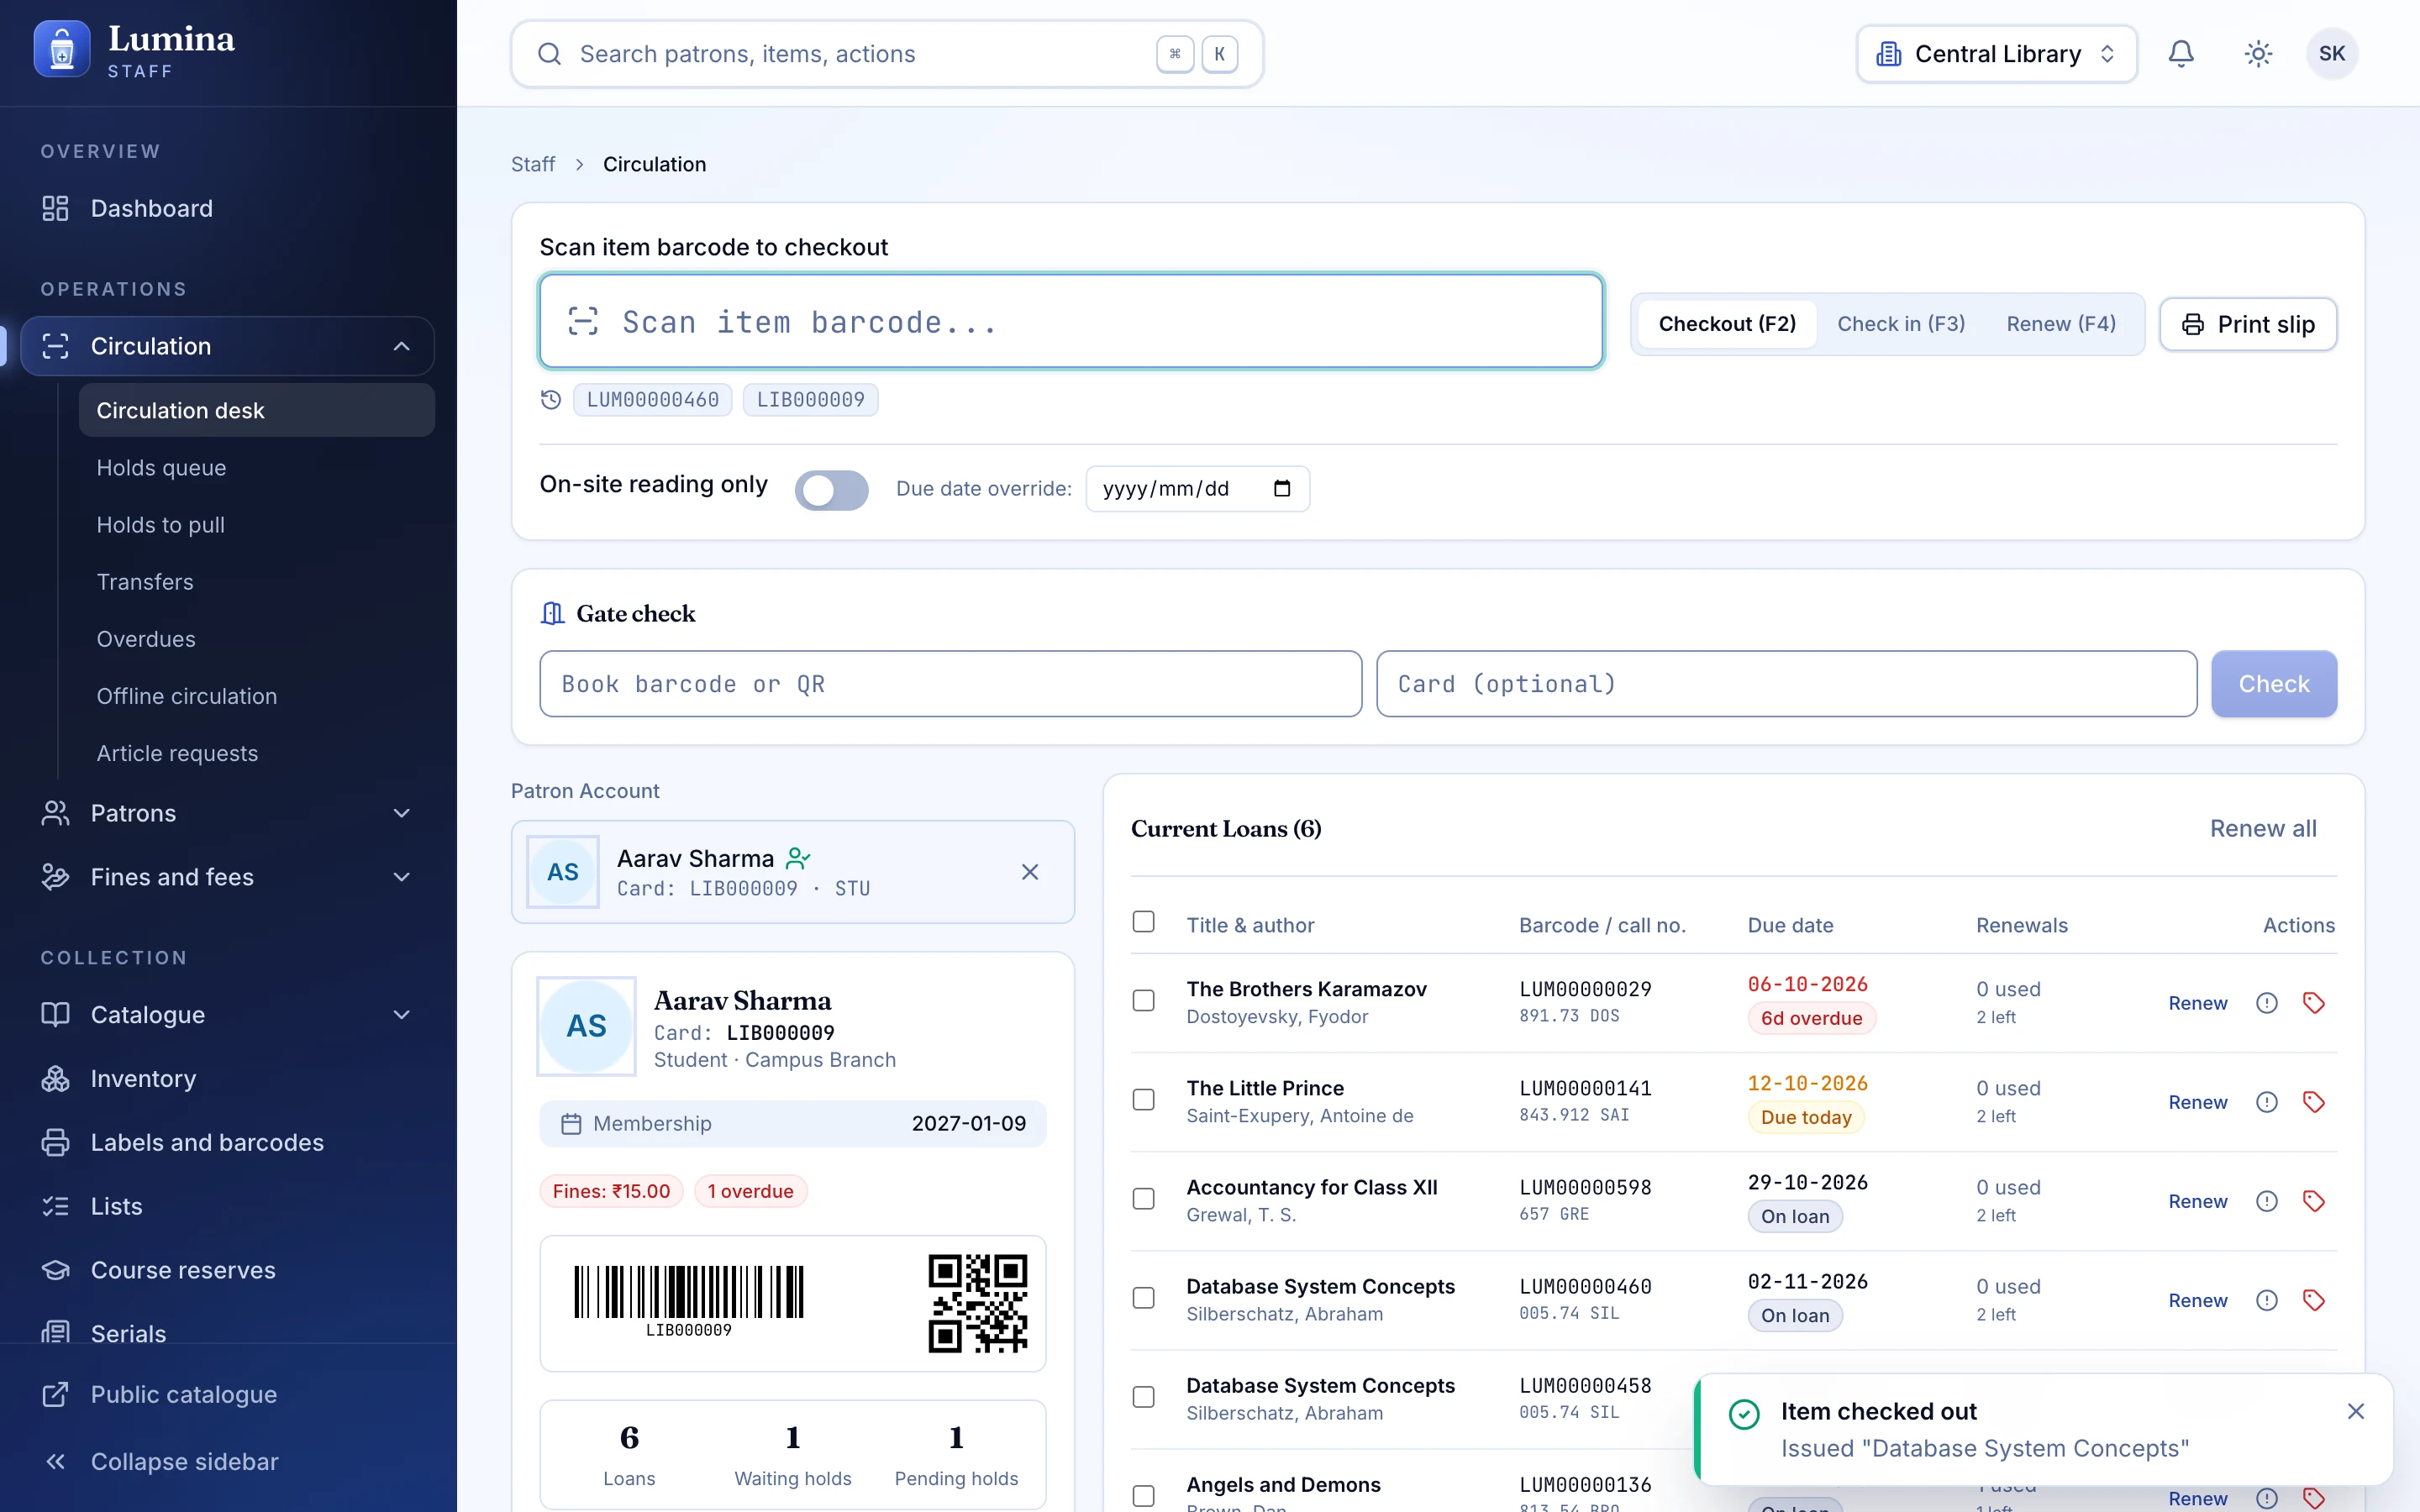Clear the selected patron Aarav Sharma
Screen dimensions: 2420x1512
click(x=1030, y=872)
